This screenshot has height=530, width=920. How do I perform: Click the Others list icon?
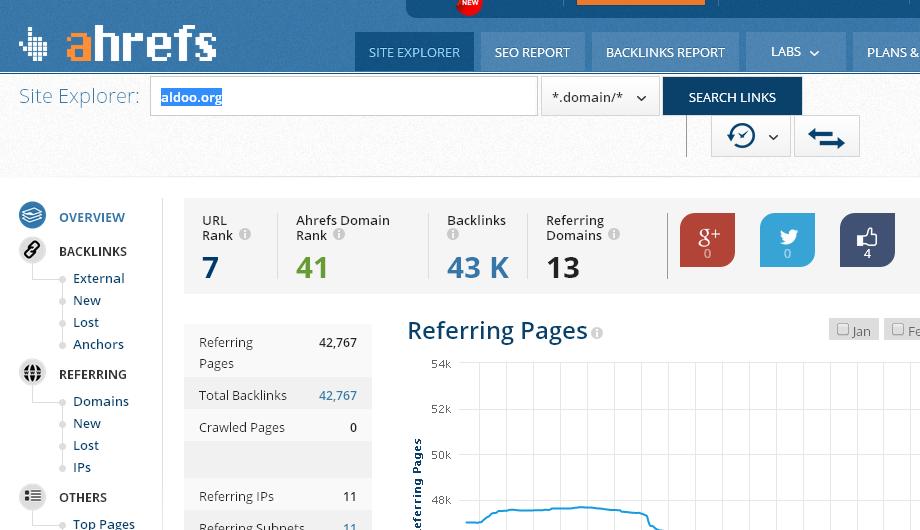(x=32, y=497)
